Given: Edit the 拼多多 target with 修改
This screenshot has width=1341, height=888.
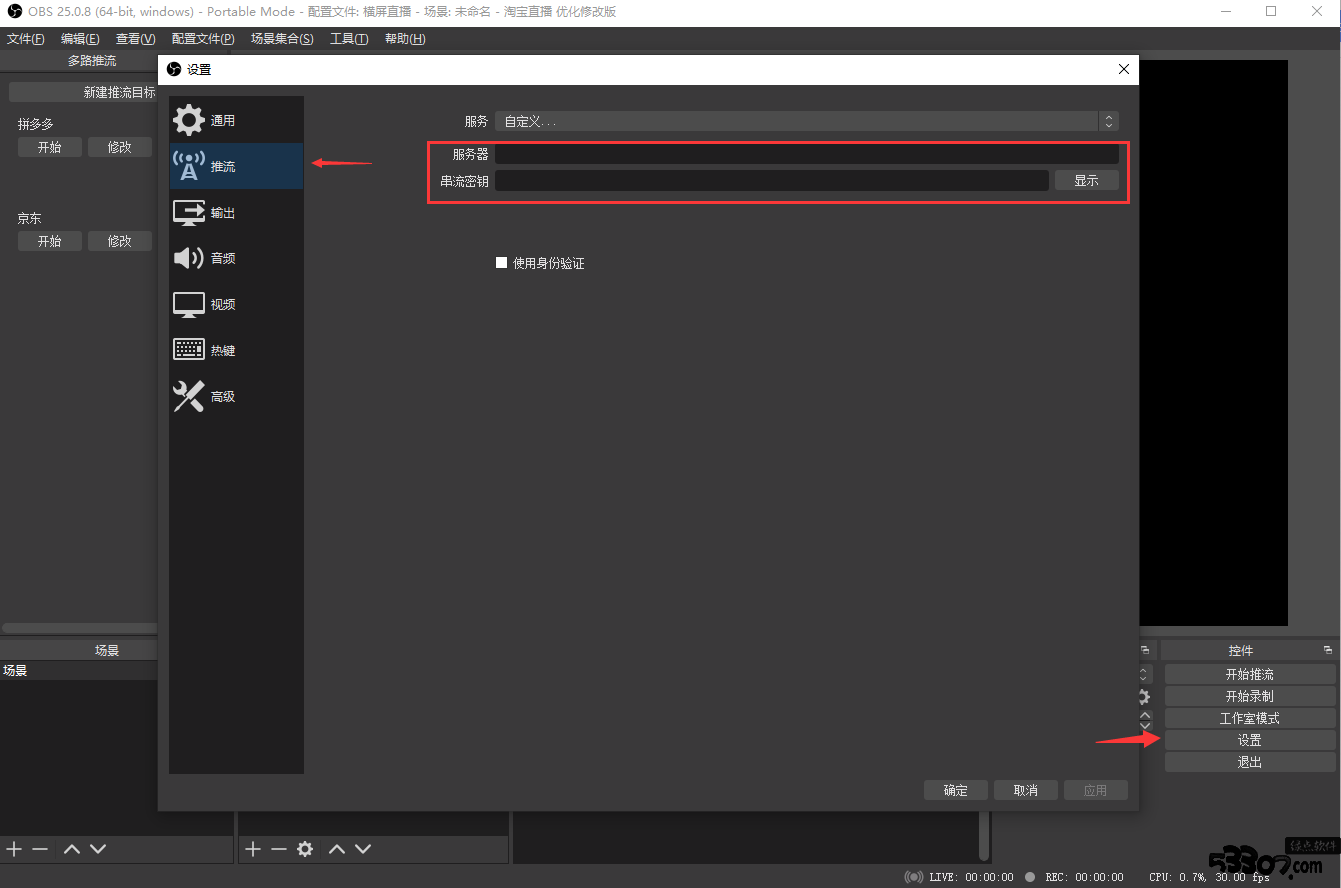Looking at the screenshot, I should (119, 147).
